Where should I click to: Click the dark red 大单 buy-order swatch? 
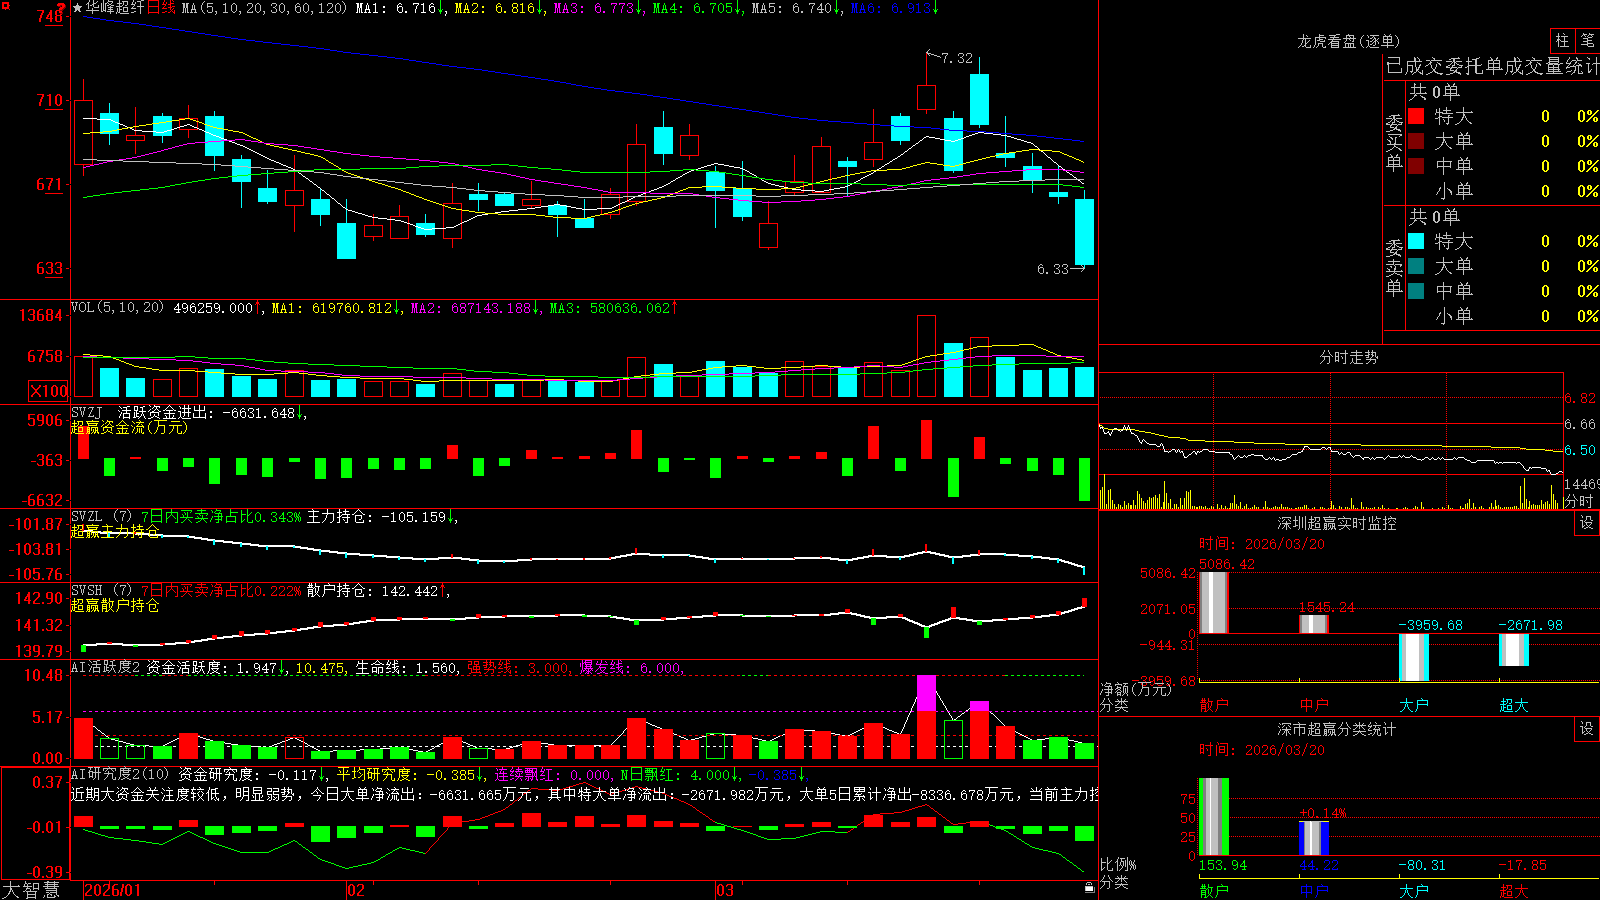point(1416,141)
